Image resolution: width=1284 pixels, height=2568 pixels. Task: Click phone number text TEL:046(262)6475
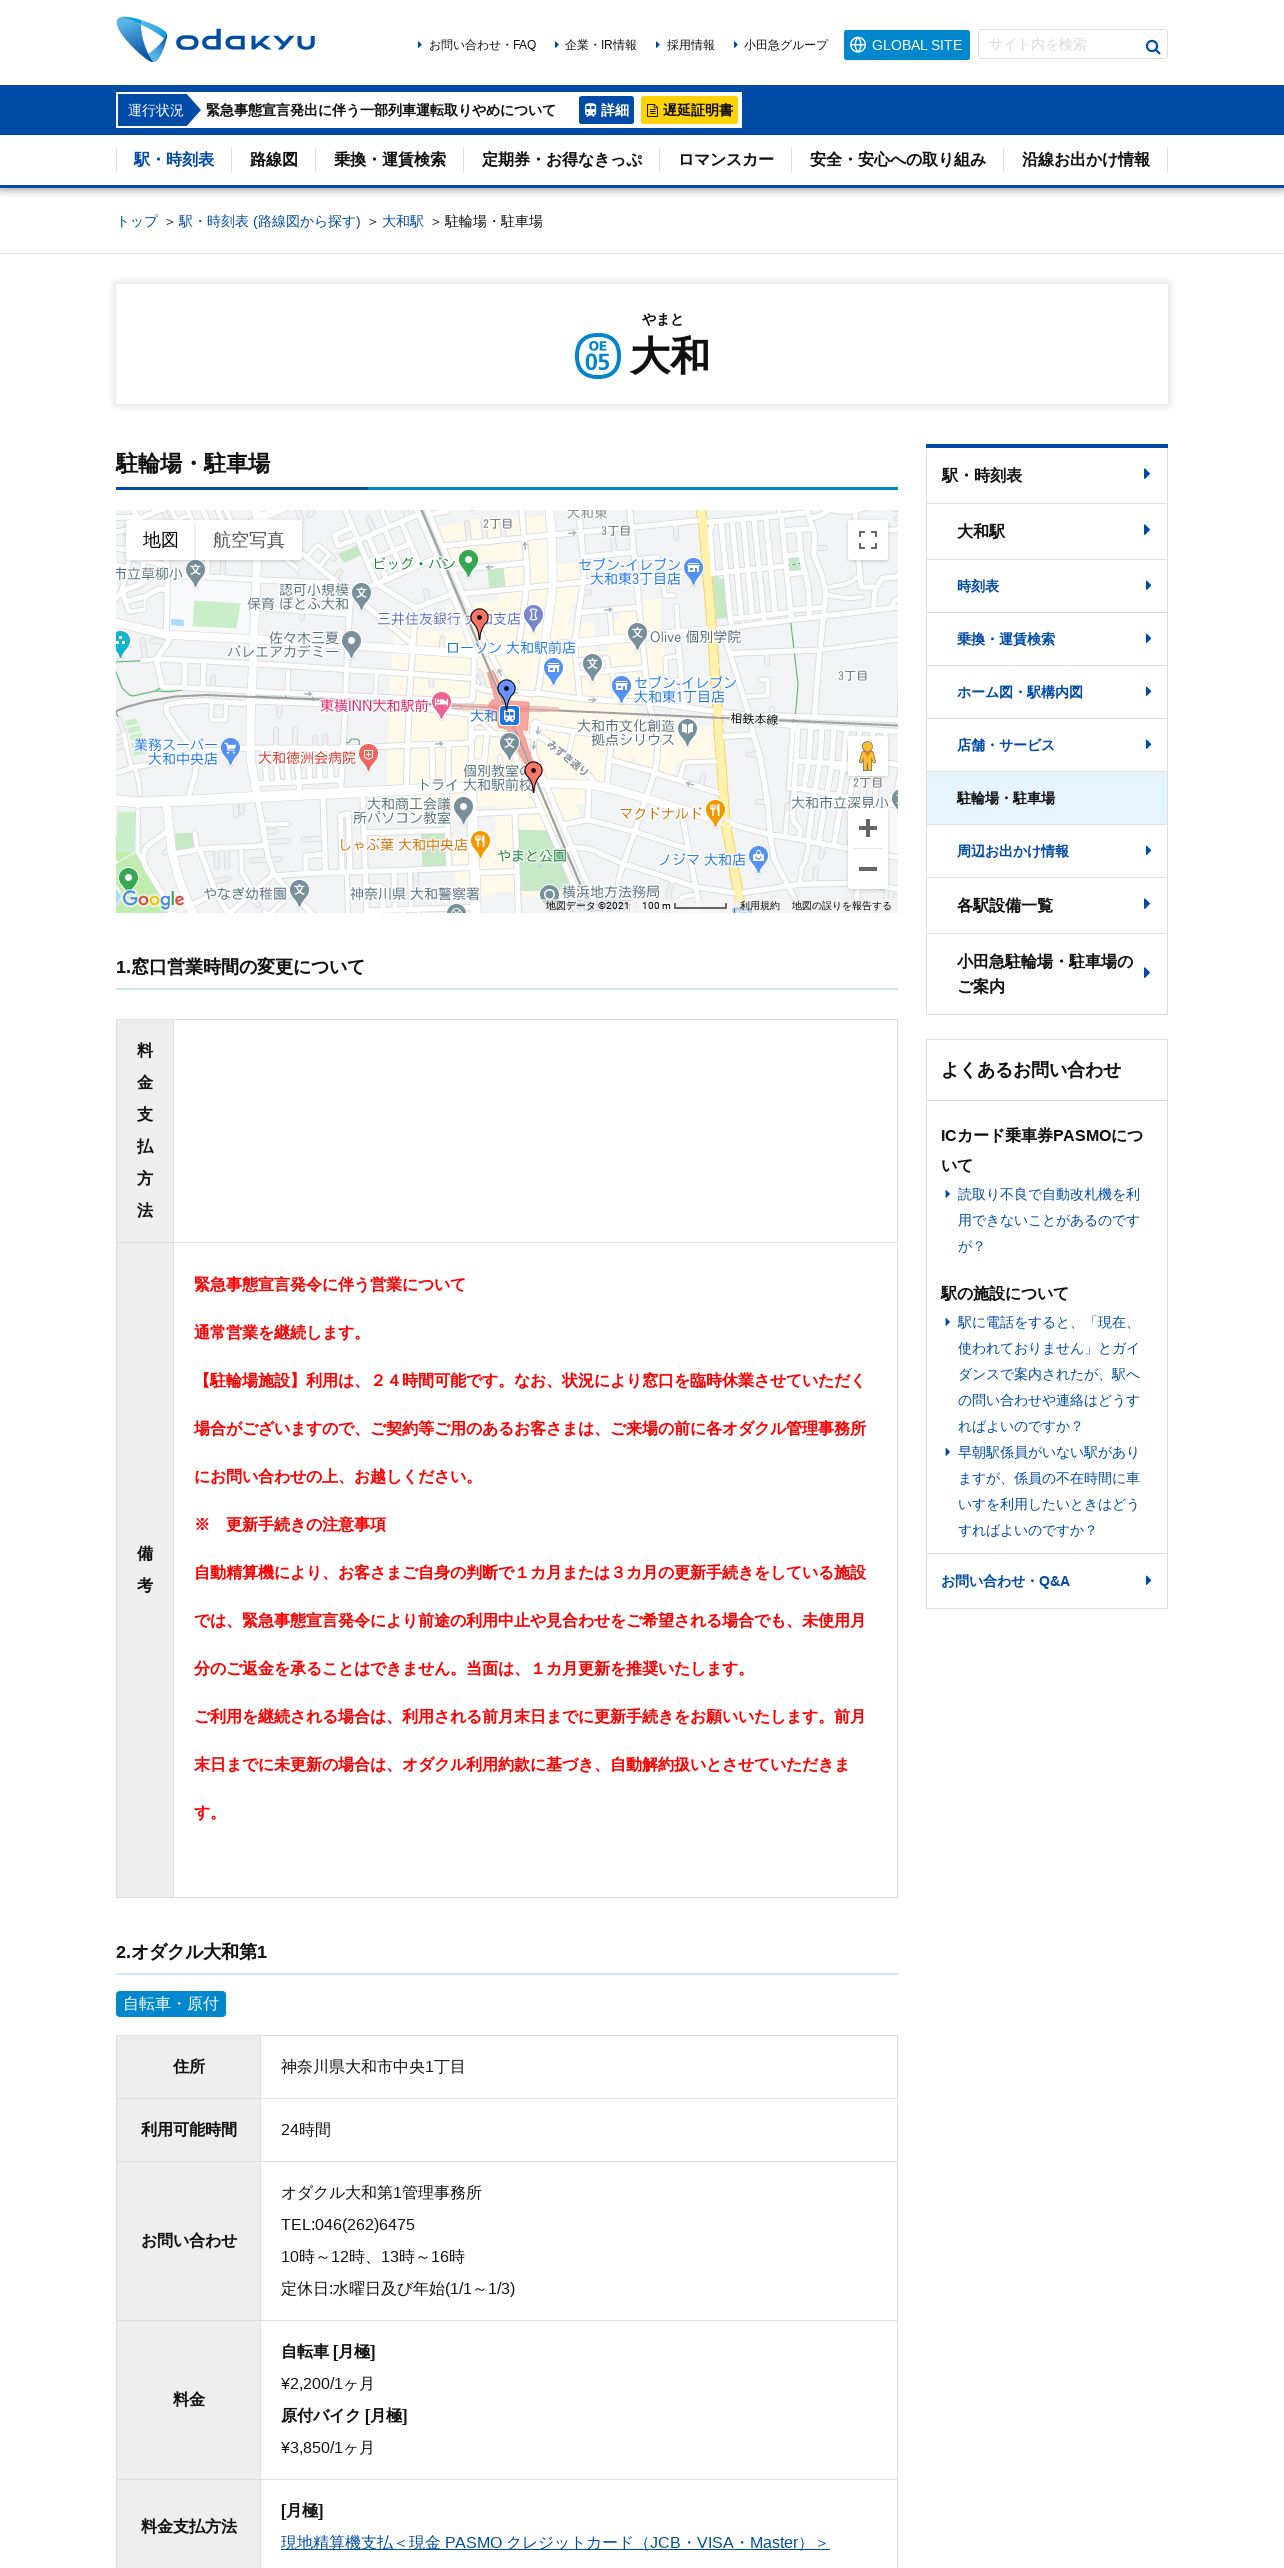348,2224
